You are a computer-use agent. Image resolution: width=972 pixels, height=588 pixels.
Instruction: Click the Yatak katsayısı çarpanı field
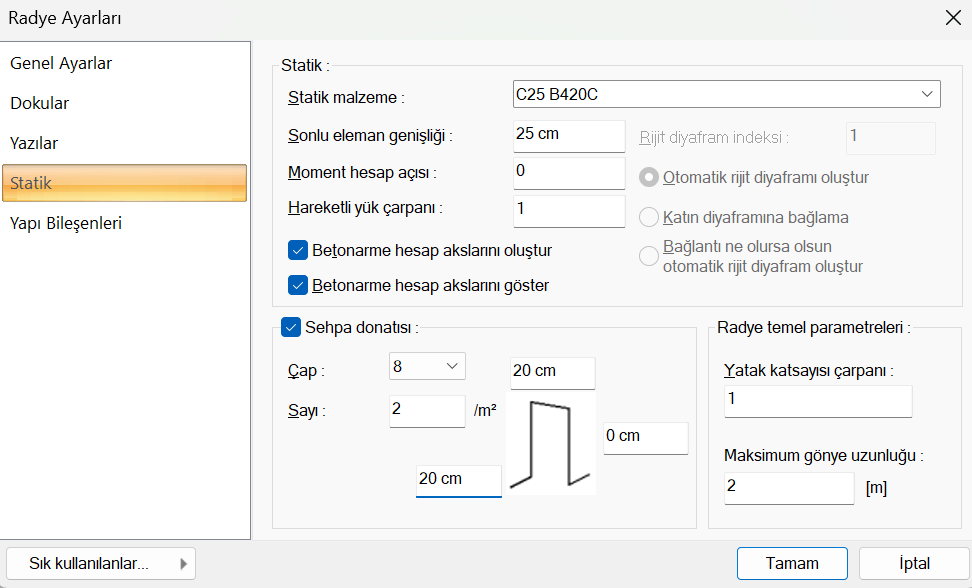(817, 399)
